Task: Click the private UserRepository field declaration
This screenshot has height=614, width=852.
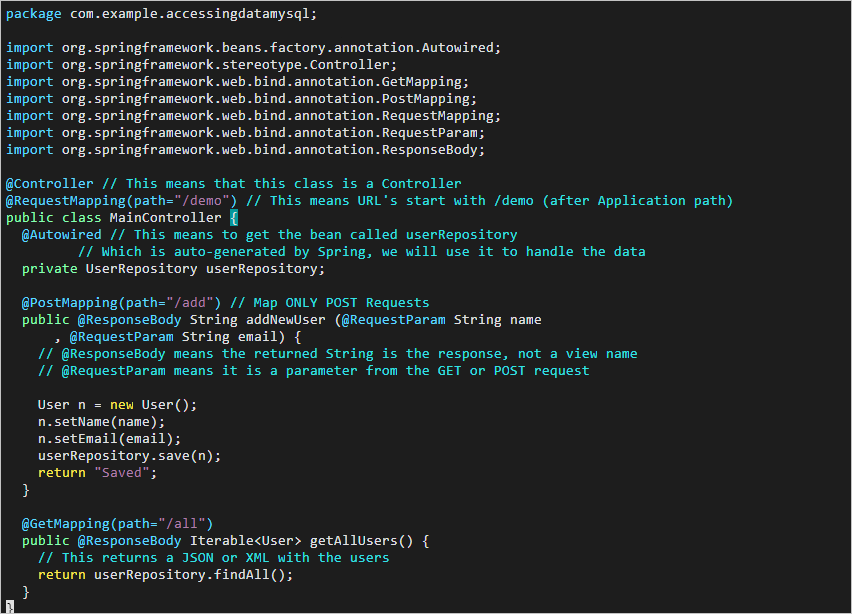Action: coord(173,269)
